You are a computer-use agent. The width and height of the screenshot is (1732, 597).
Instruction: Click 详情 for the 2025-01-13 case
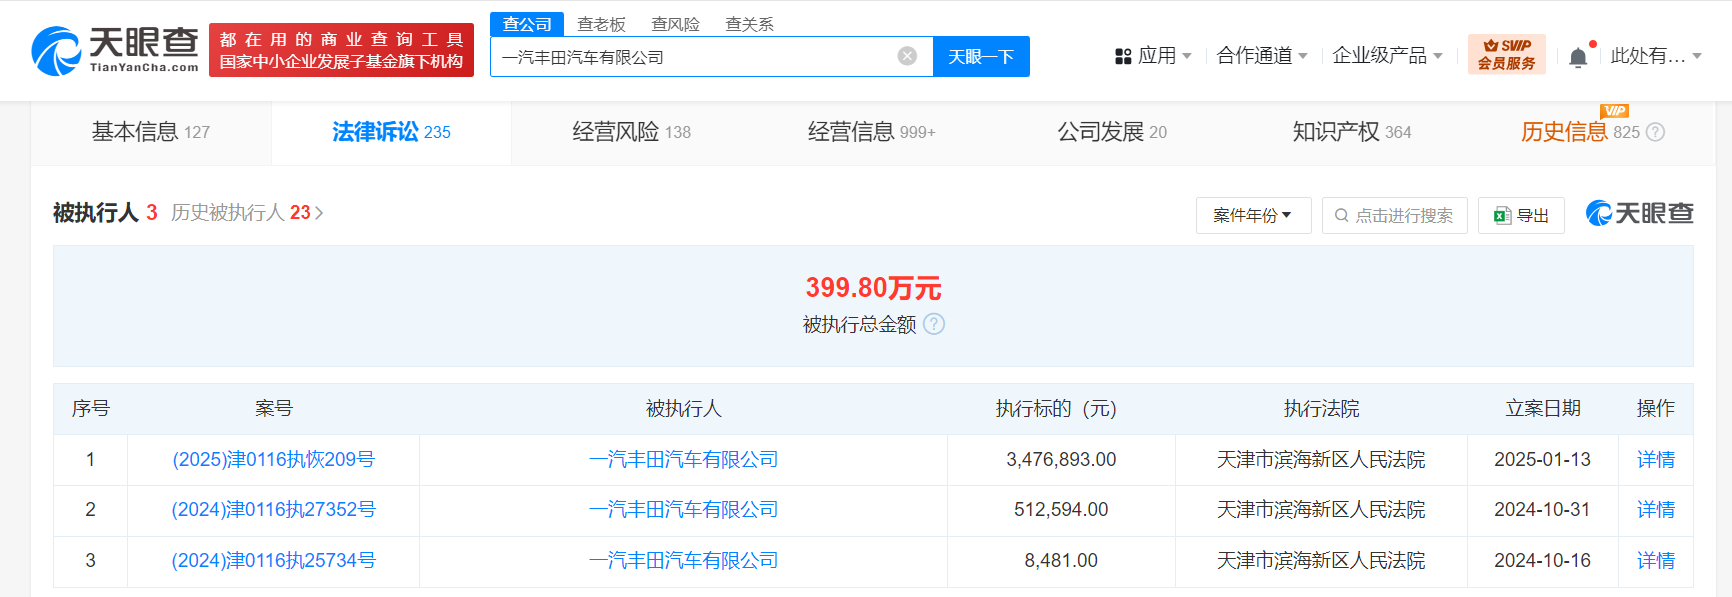pos(1655,460)
